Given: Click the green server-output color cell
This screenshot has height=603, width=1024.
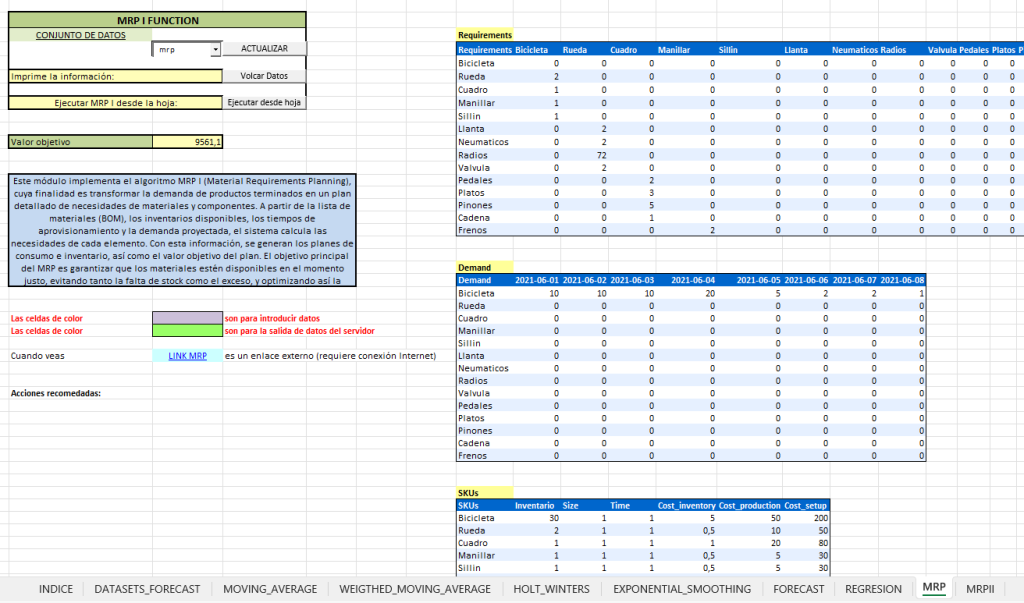Looking at the screenshot, I should click(187, 330).
